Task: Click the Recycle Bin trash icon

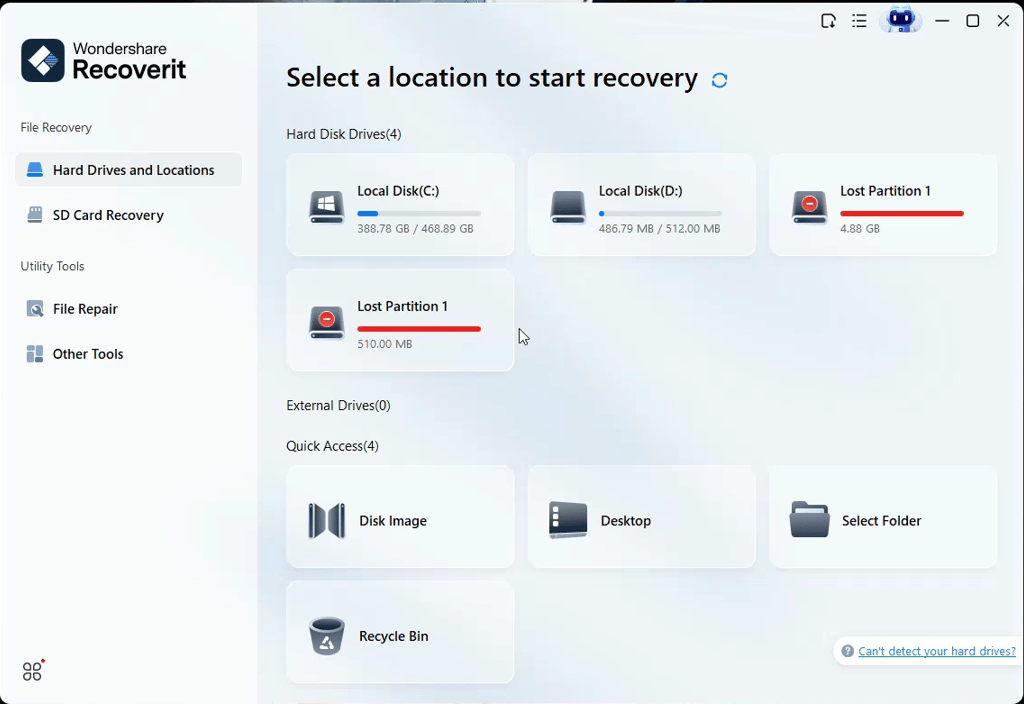Action: 327,635
